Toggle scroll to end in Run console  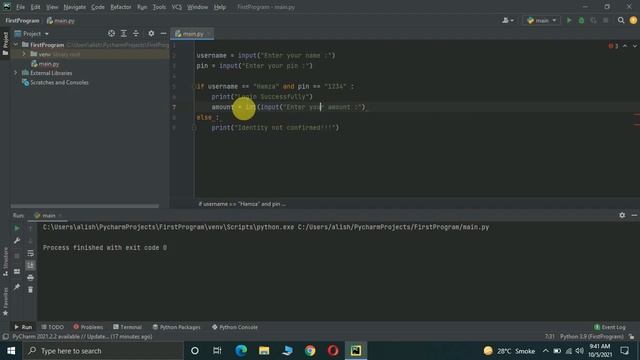31,266
